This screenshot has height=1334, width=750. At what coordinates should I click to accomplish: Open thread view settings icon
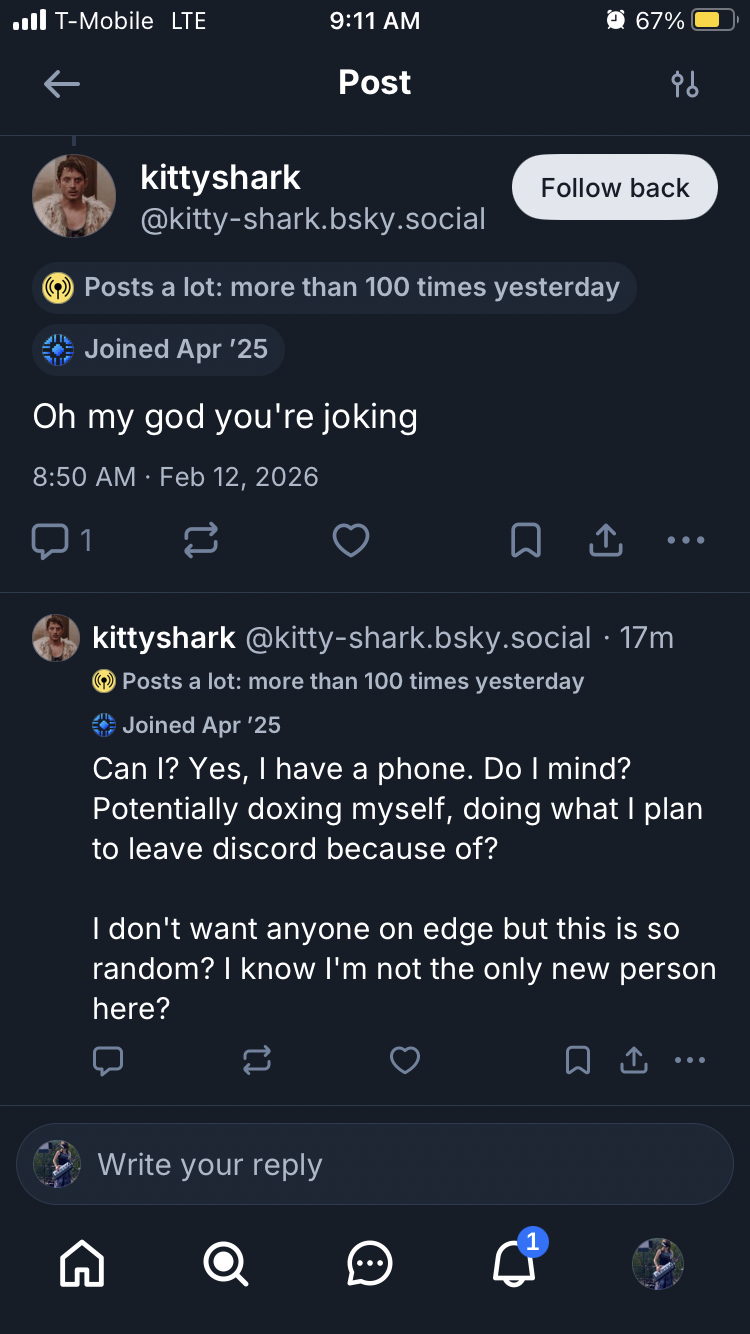pyautogui.click(x=685, y=84)
